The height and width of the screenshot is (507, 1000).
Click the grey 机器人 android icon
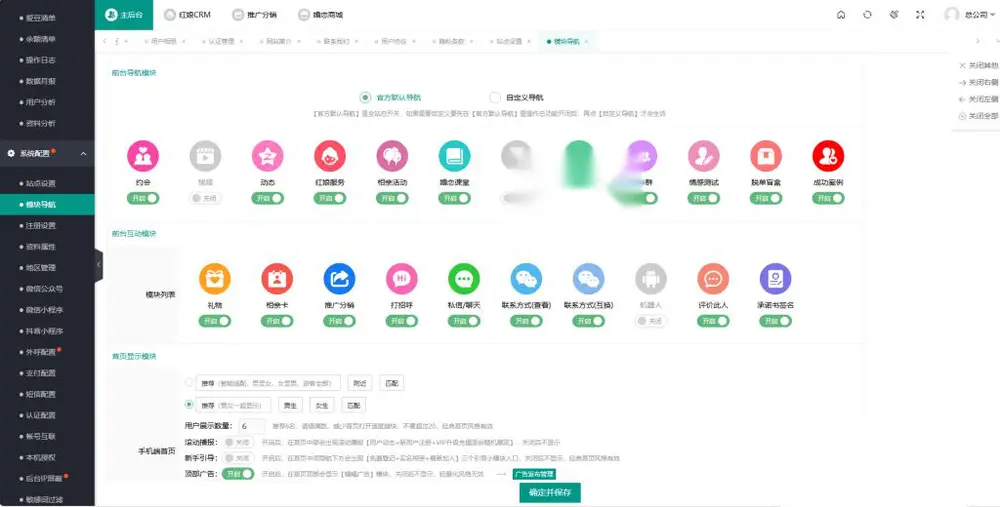[x=651, y=279]
